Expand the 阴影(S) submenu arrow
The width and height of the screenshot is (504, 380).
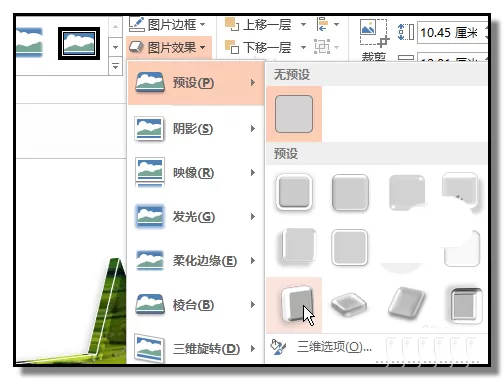[253, 129]
